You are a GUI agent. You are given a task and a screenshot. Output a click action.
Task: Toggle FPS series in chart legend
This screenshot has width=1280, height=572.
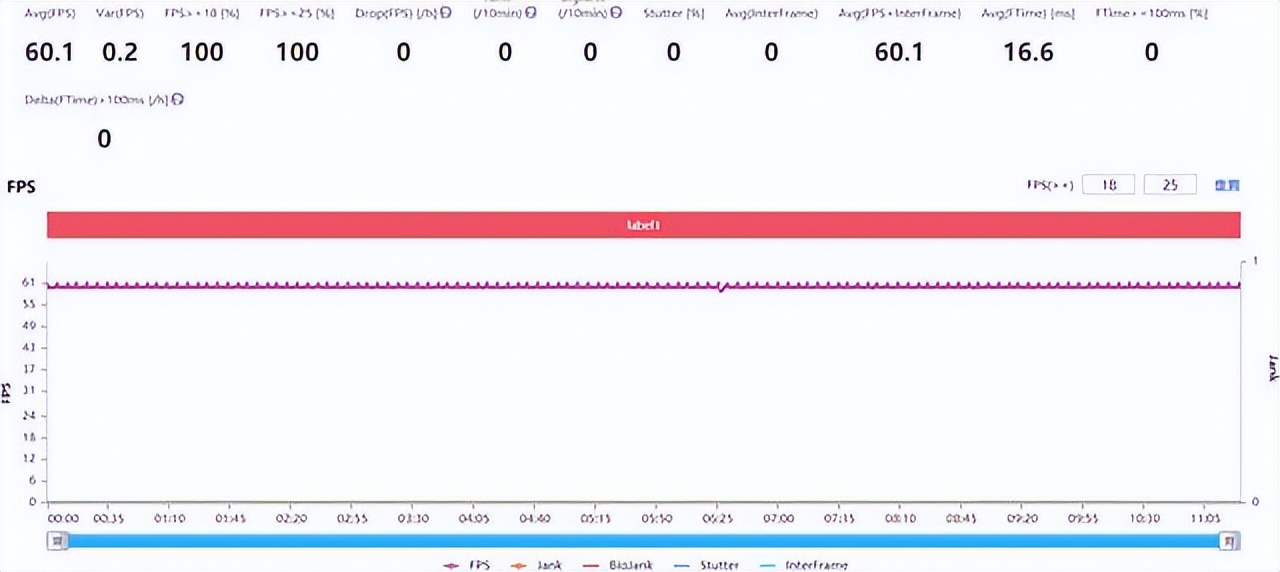click(x=465, y=565)
